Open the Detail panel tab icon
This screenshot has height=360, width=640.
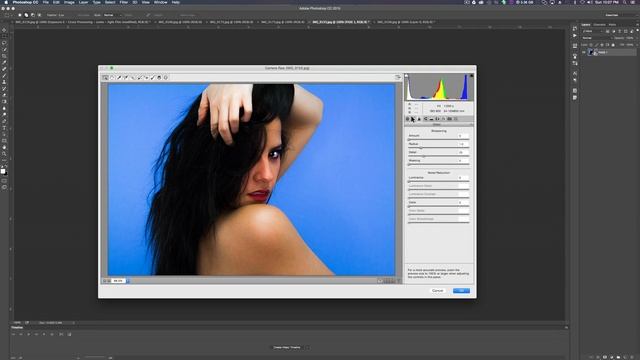[419, 119]
